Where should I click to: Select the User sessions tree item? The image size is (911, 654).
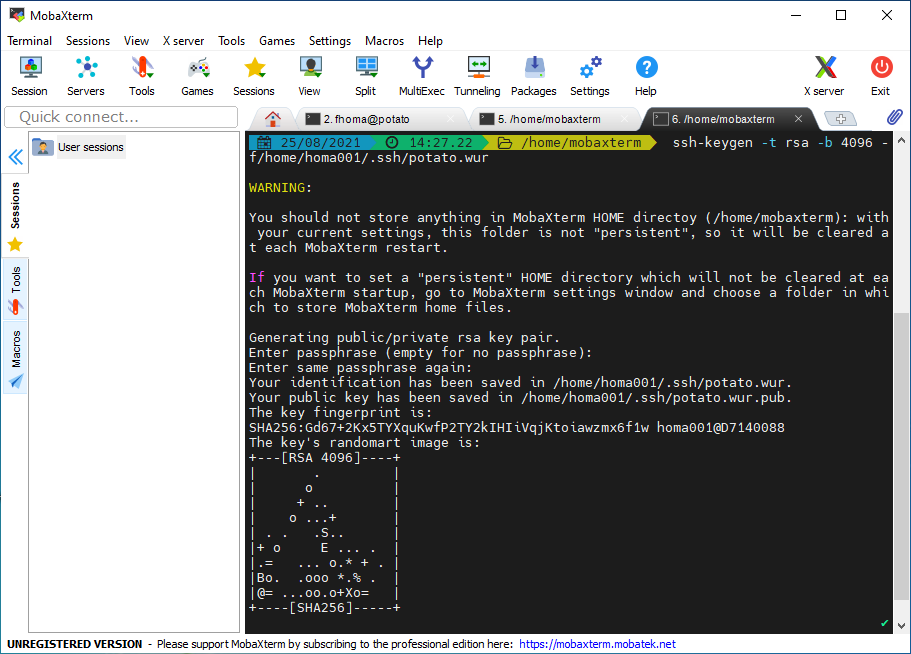pos(78,147)
